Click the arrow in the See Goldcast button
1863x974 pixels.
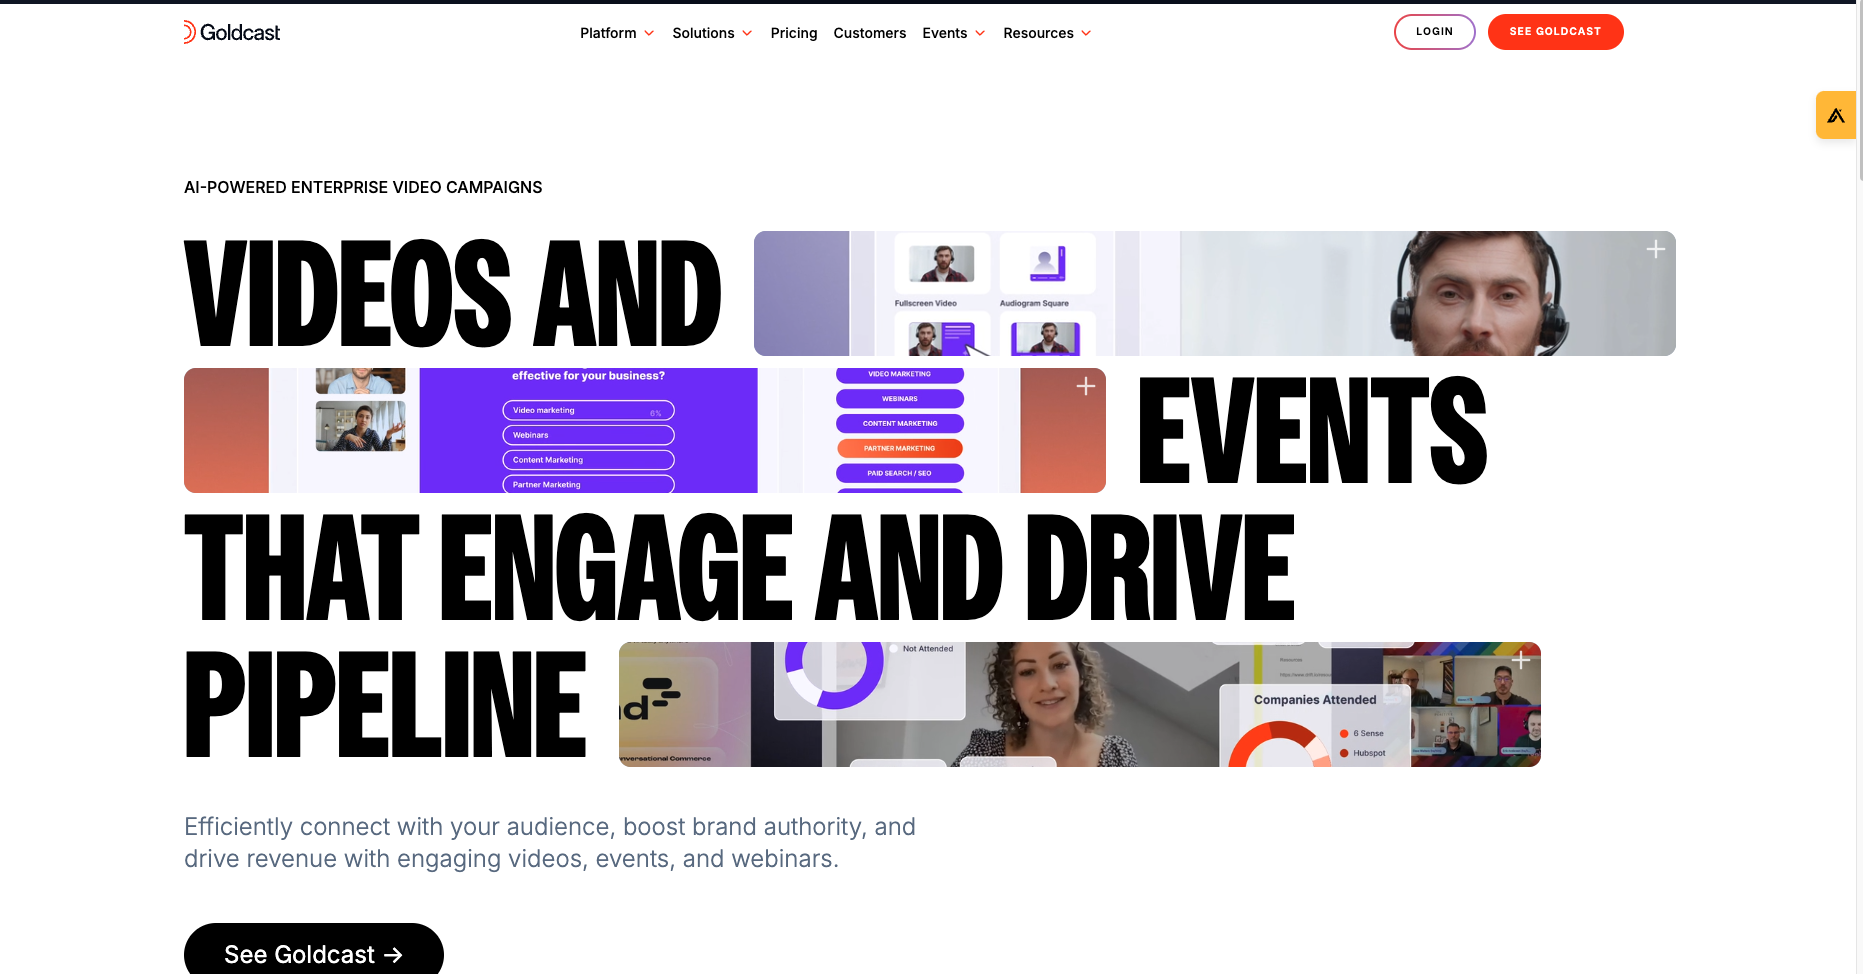393,955
